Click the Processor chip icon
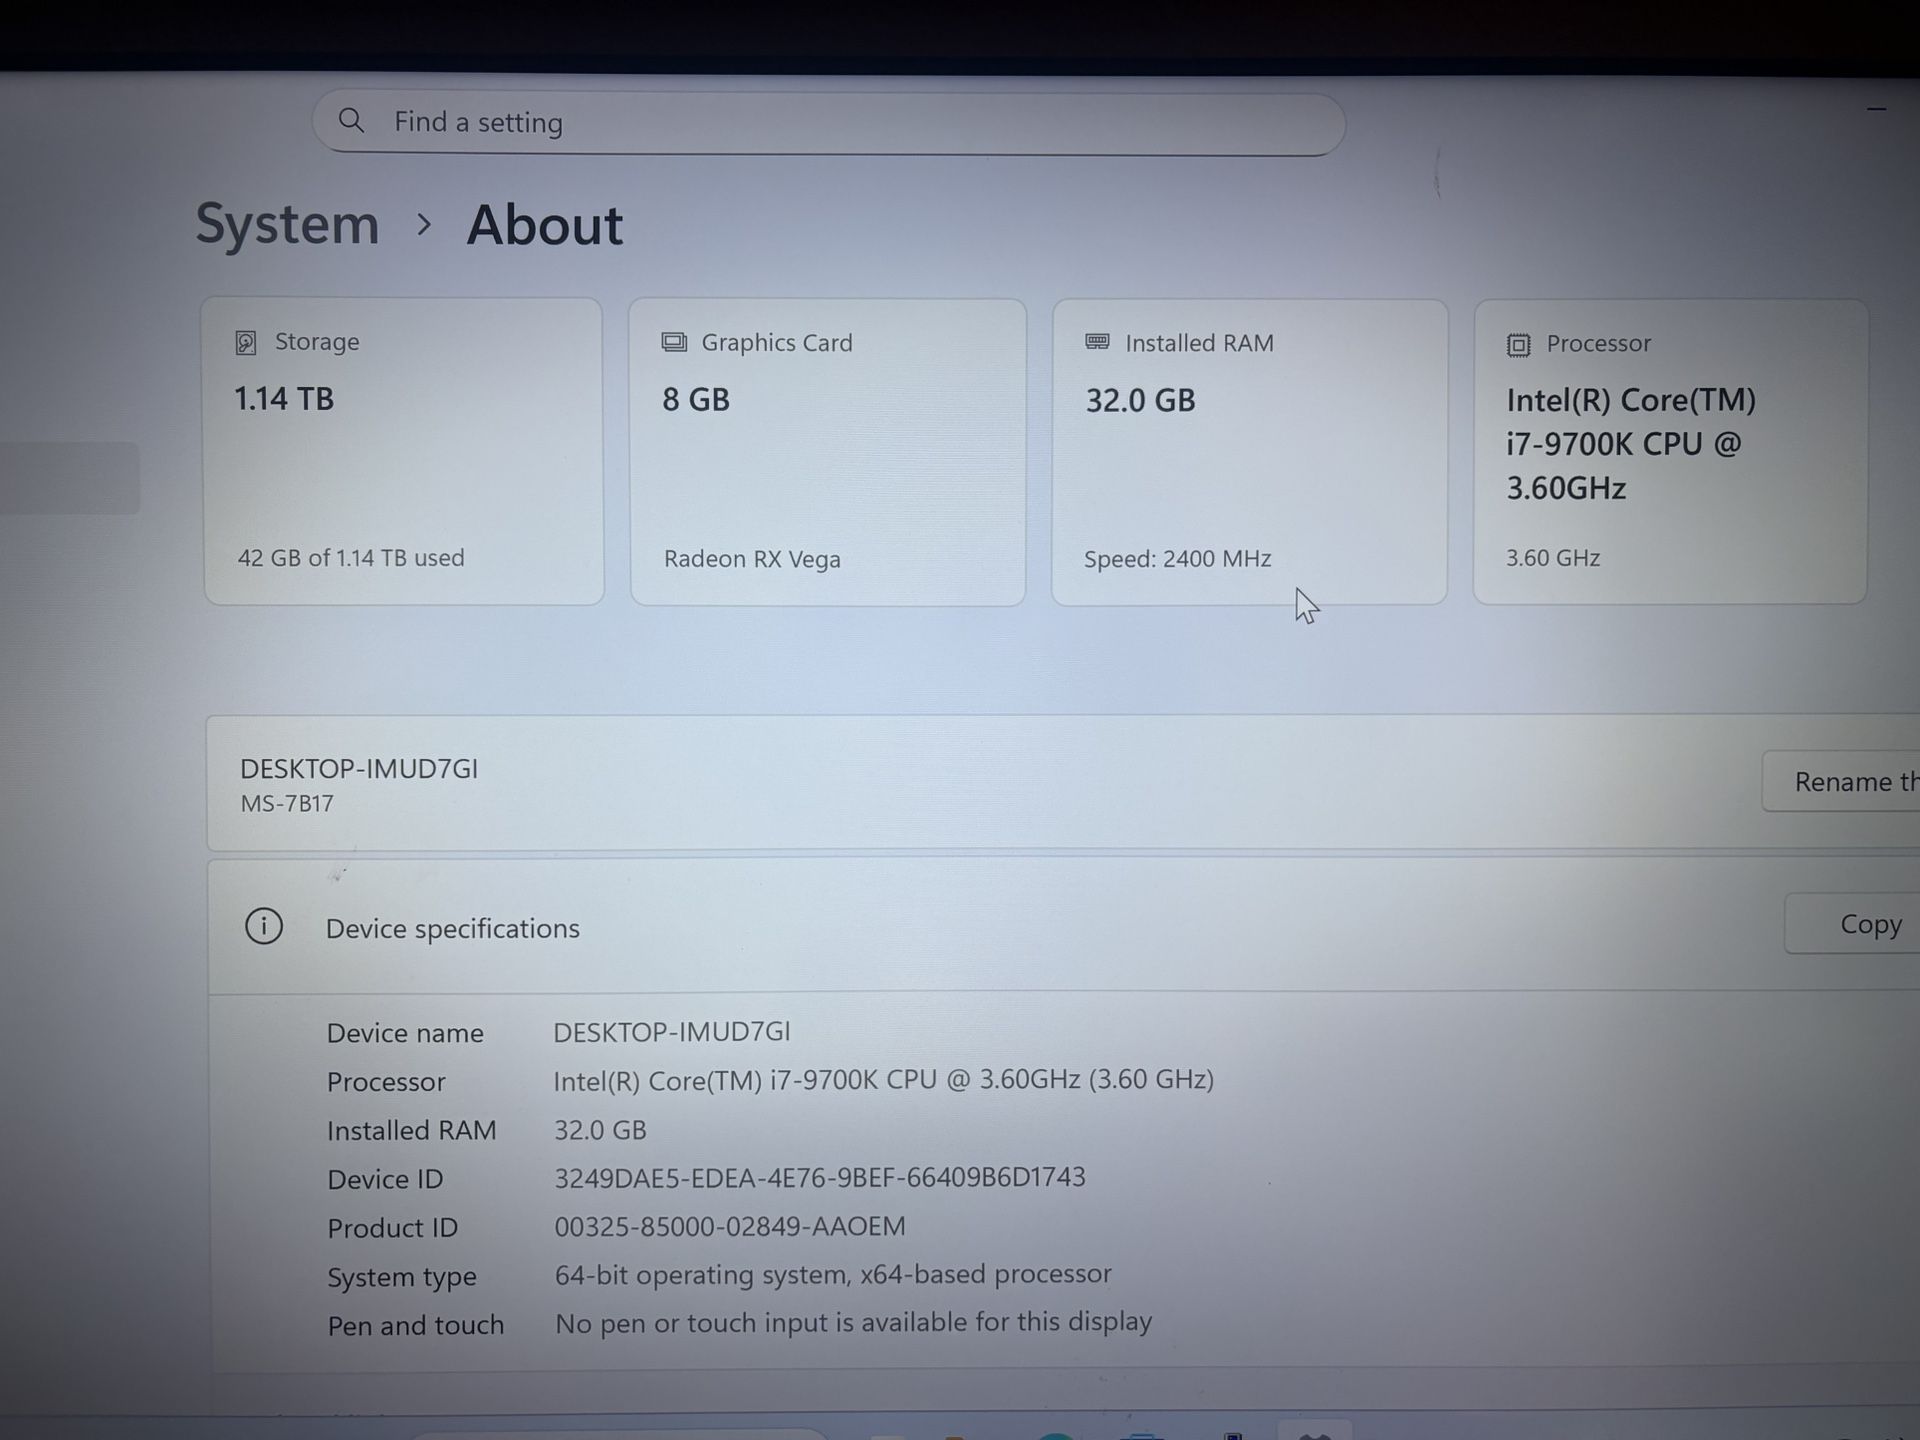Viewport: 1920px width, 1440px height. (1518, 345)
